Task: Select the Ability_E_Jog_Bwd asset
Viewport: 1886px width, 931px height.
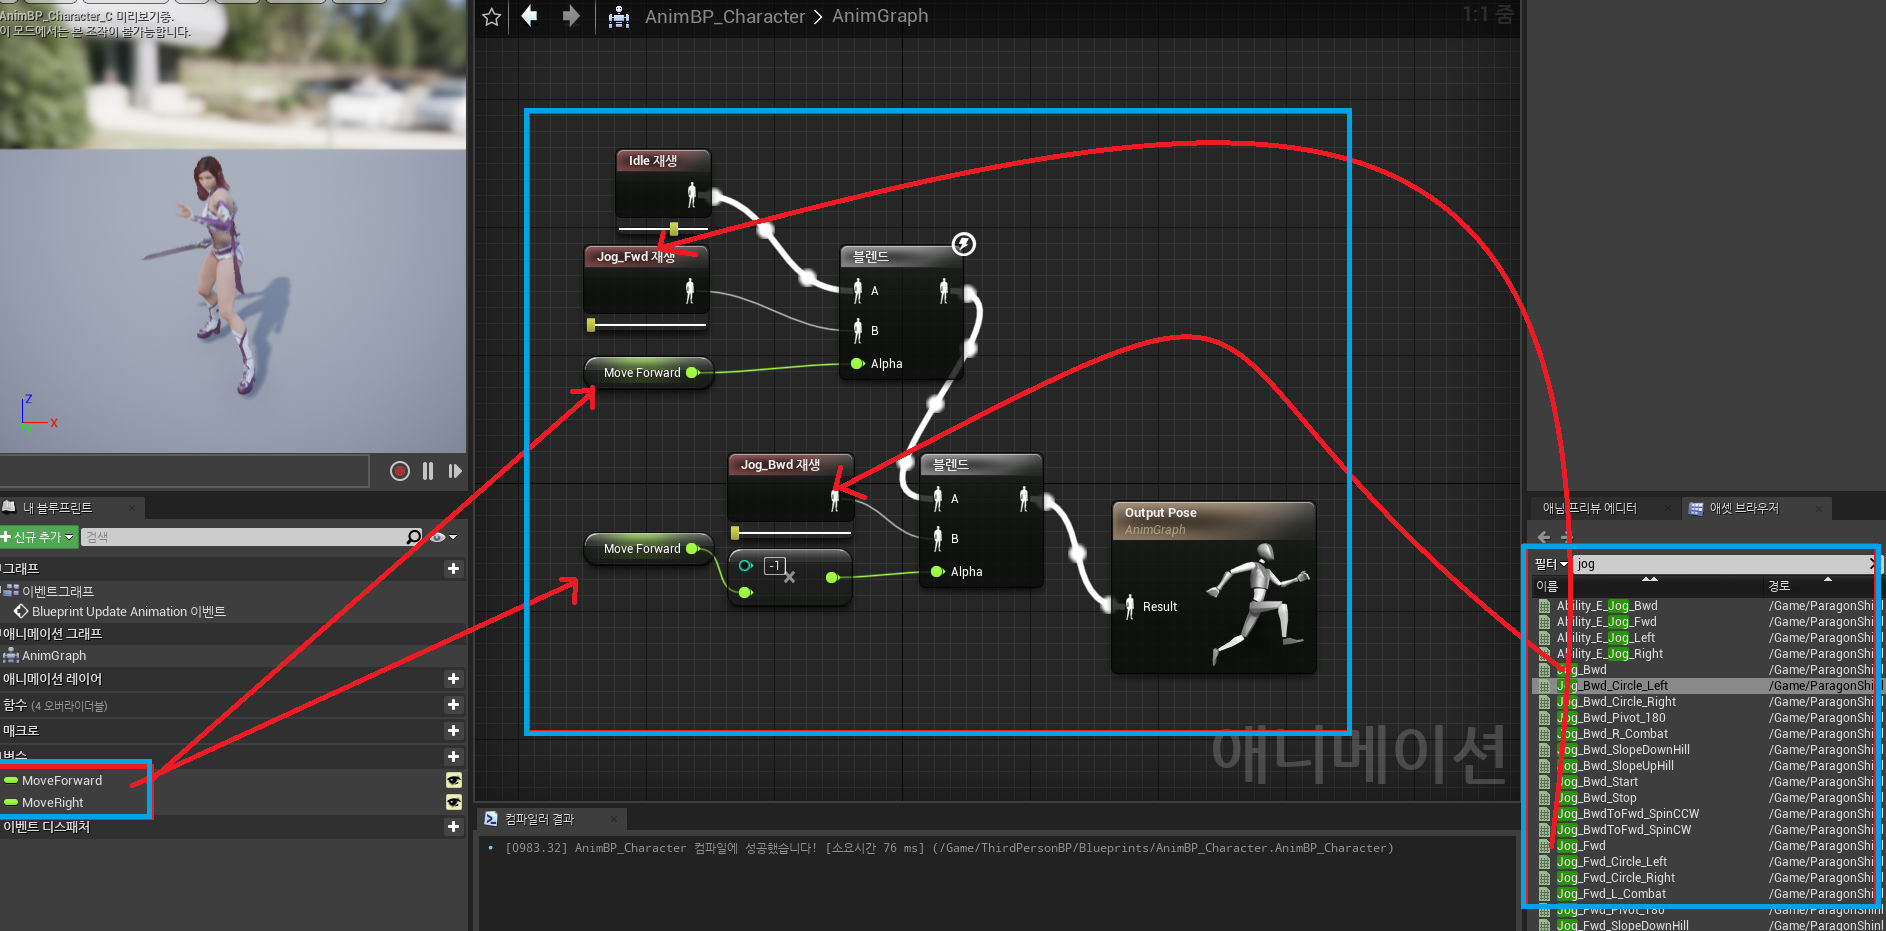Action: coord(1607,606)
